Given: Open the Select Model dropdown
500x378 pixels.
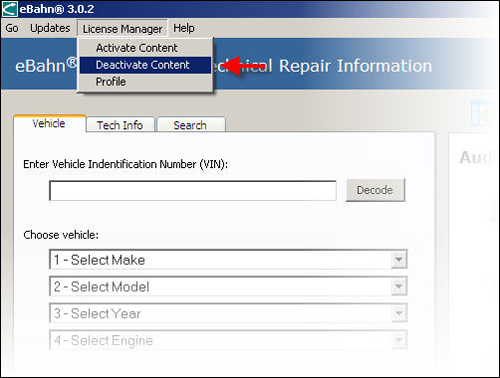Looking at the screenshot, I should pos(228,286).
